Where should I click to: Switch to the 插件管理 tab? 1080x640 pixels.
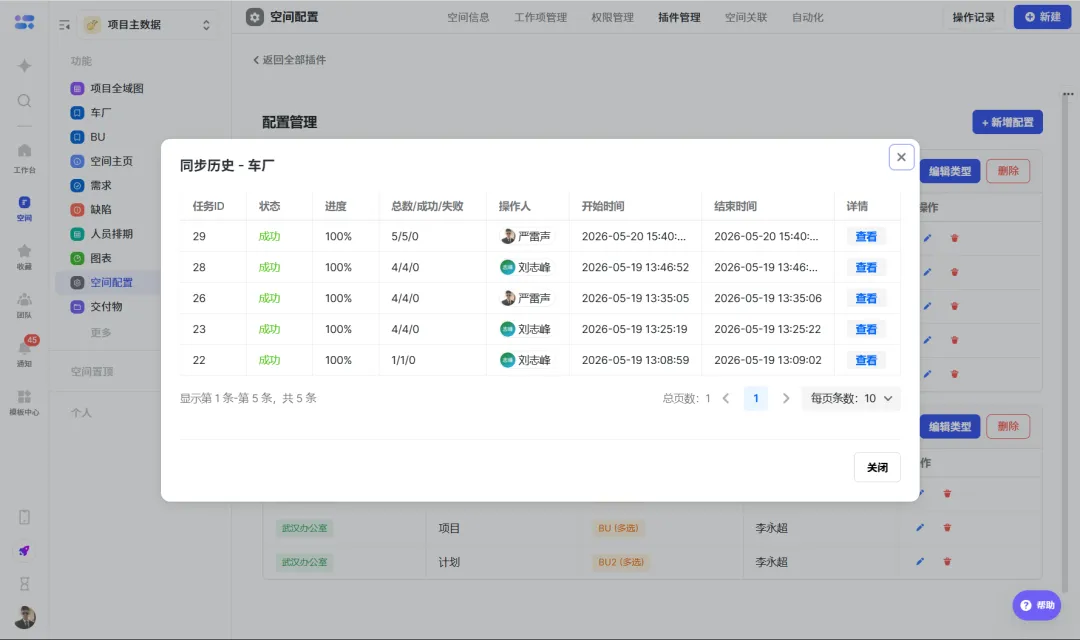(x=679, y=18)
